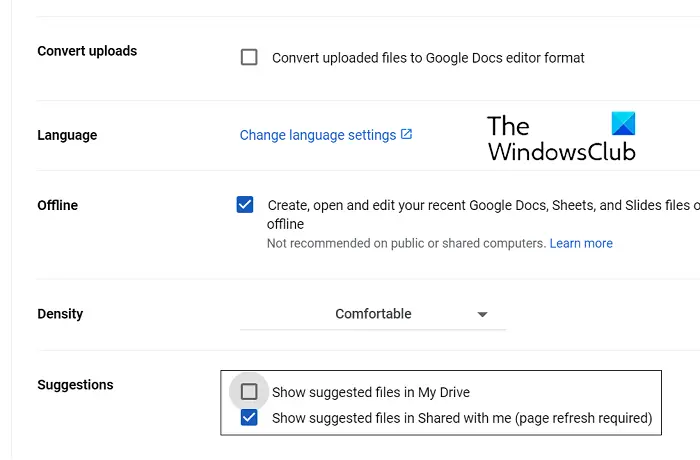Open the Comfortable density dropdown
The height and width of the screenshot is (460, 700).
[x=373, y=314]
